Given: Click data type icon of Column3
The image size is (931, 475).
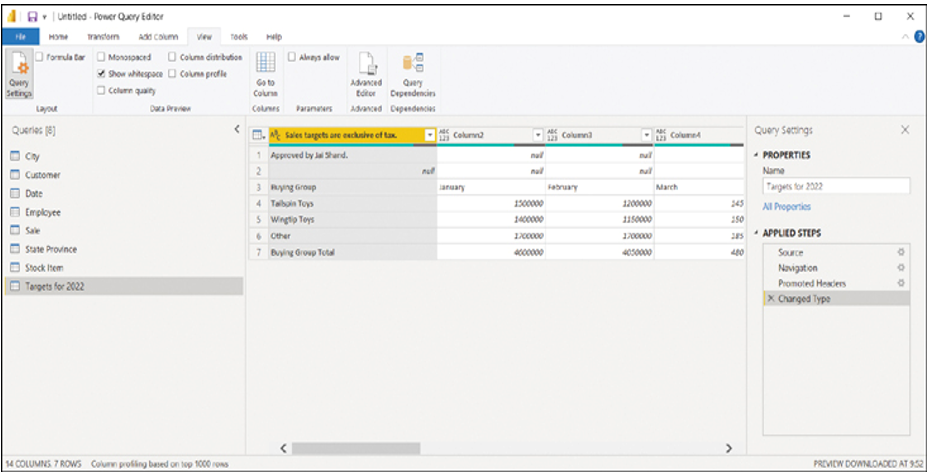Looking at the screenshot, I should point(553,135).
